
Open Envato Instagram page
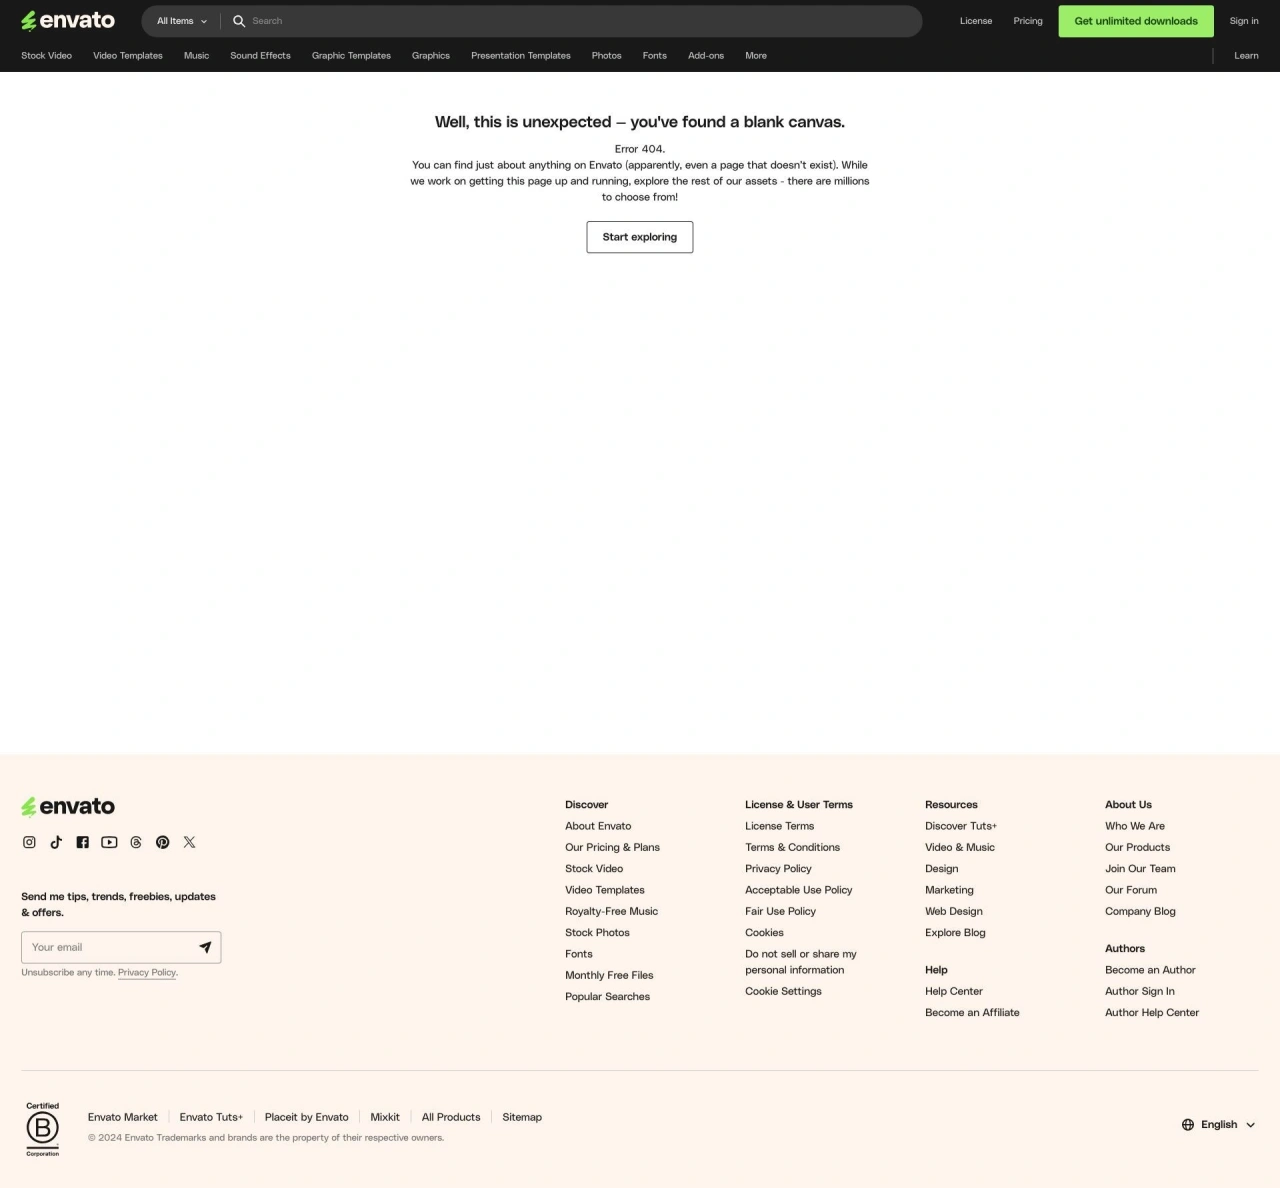pos(29,842)
